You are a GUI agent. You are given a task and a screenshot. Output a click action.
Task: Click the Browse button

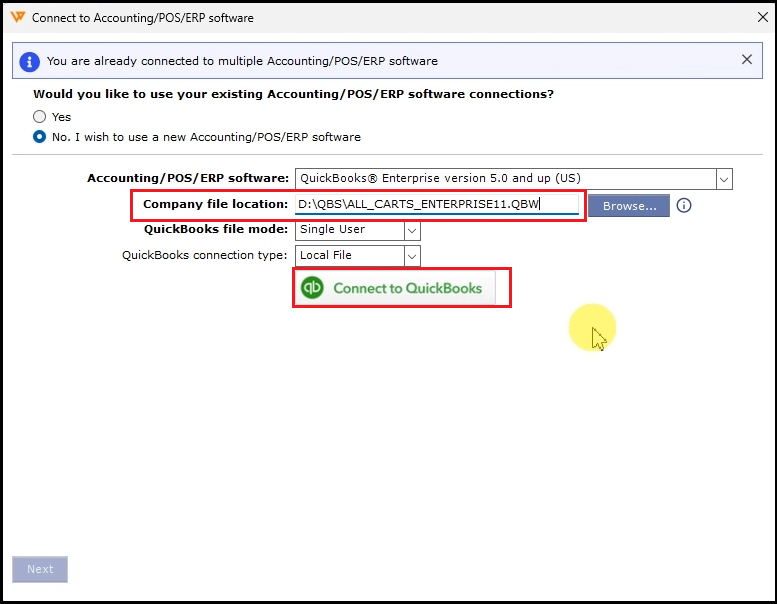629,206
